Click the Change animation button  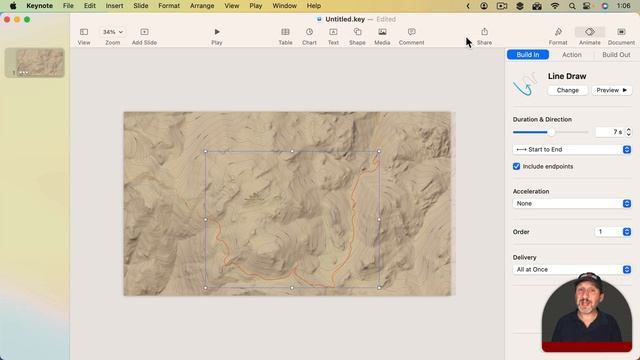click(567, 90)
